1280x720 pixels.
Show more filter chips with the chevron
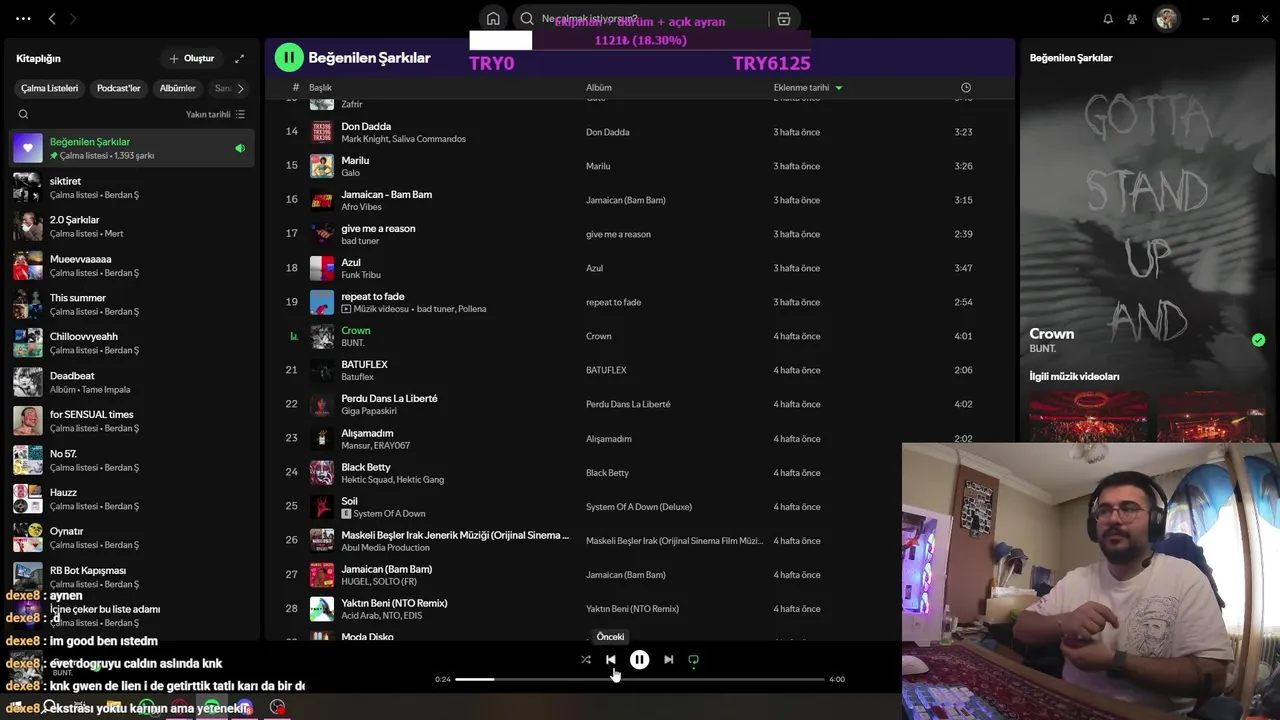tap(240, 88)
